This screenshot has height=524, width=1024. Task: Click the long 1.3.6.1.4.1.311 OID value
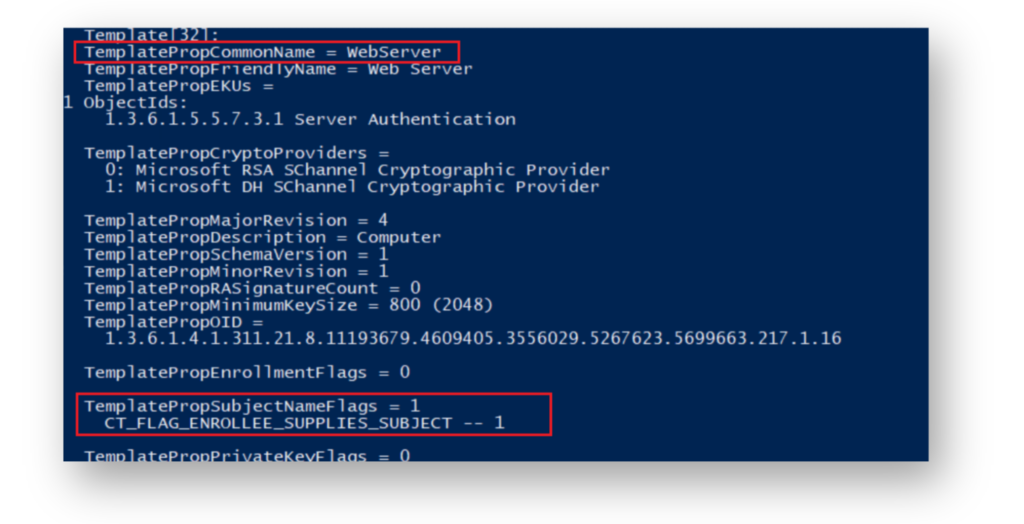473,339
